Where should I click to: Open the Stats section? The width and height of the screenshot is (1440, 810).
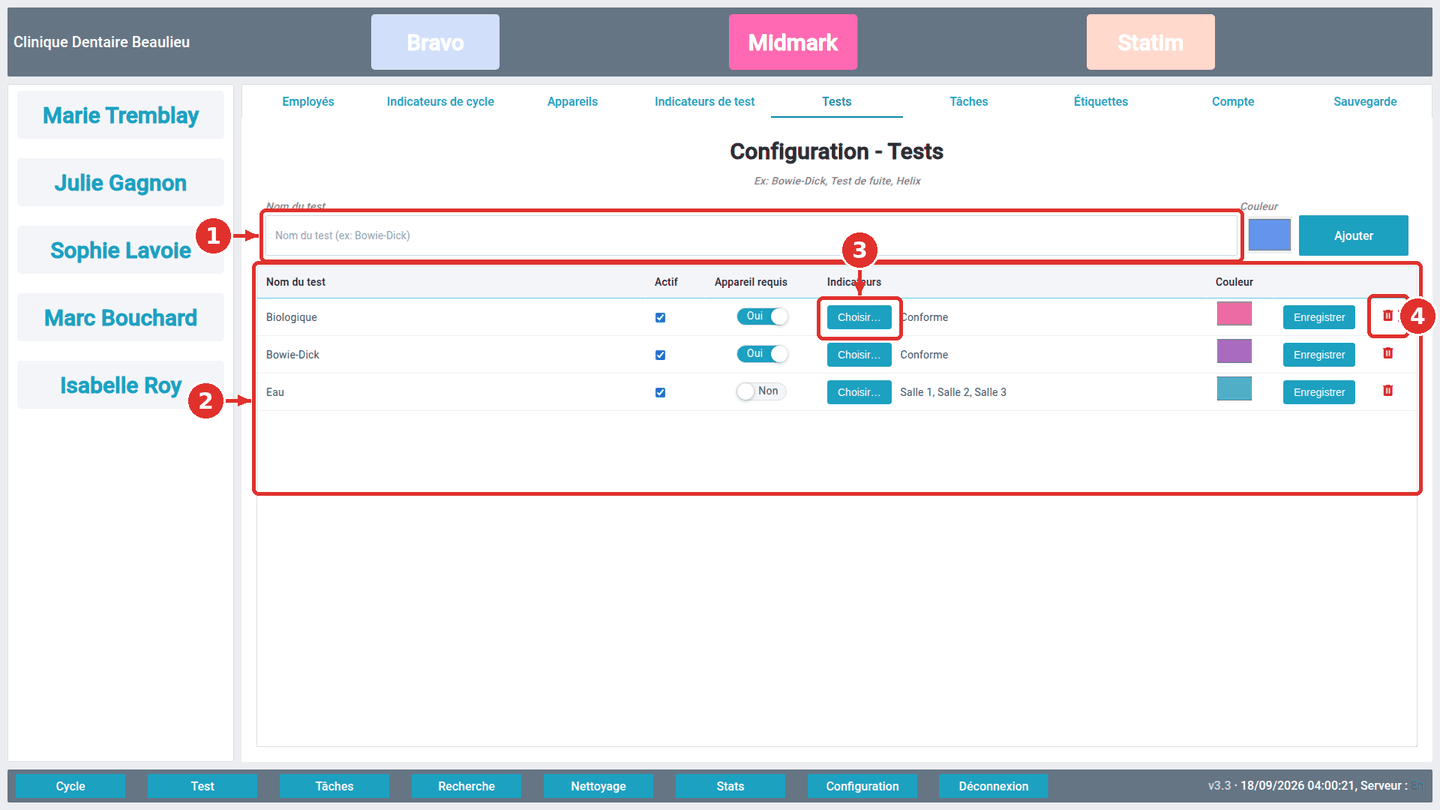click(730, 786)
